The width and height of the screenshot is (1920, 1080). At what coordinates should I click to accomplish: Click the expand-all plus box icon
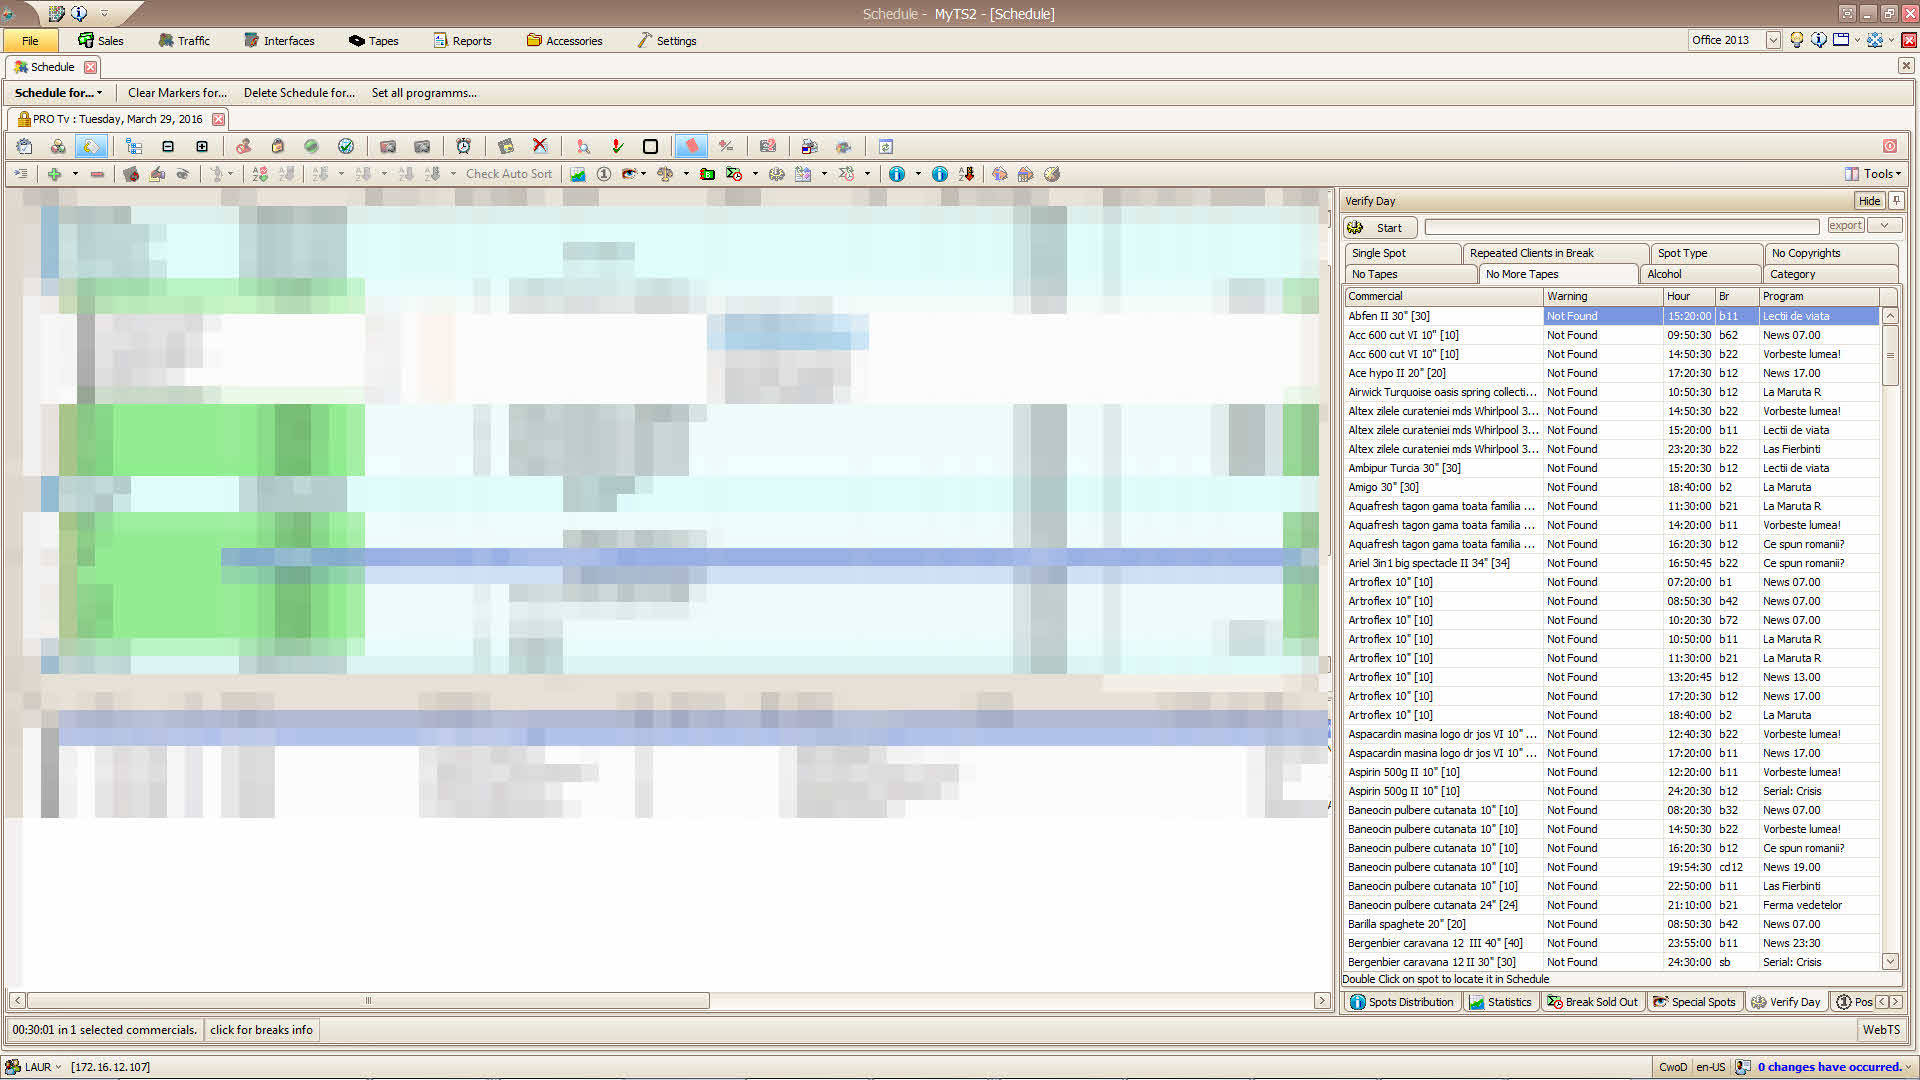202,146
